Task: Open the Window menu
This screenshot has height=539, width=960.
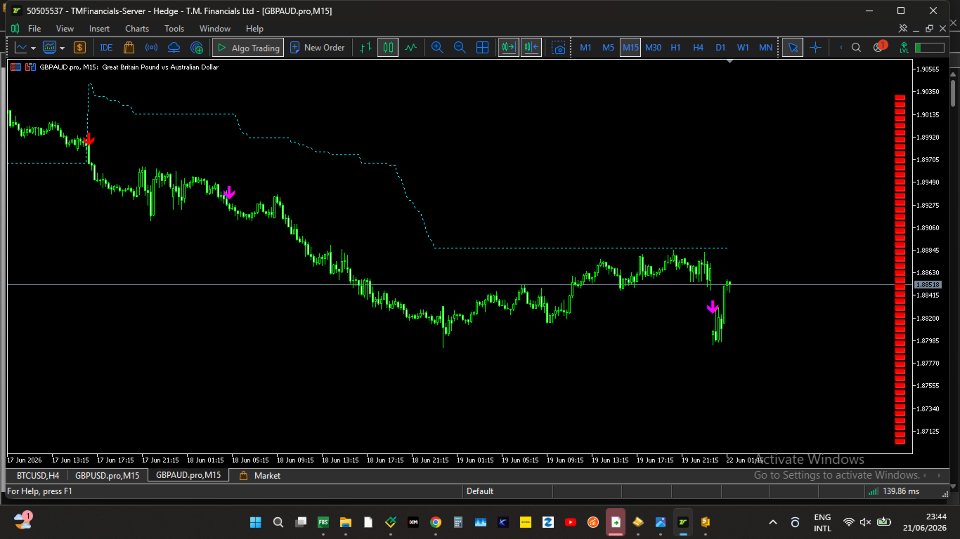Action: (x=215, y=28)
